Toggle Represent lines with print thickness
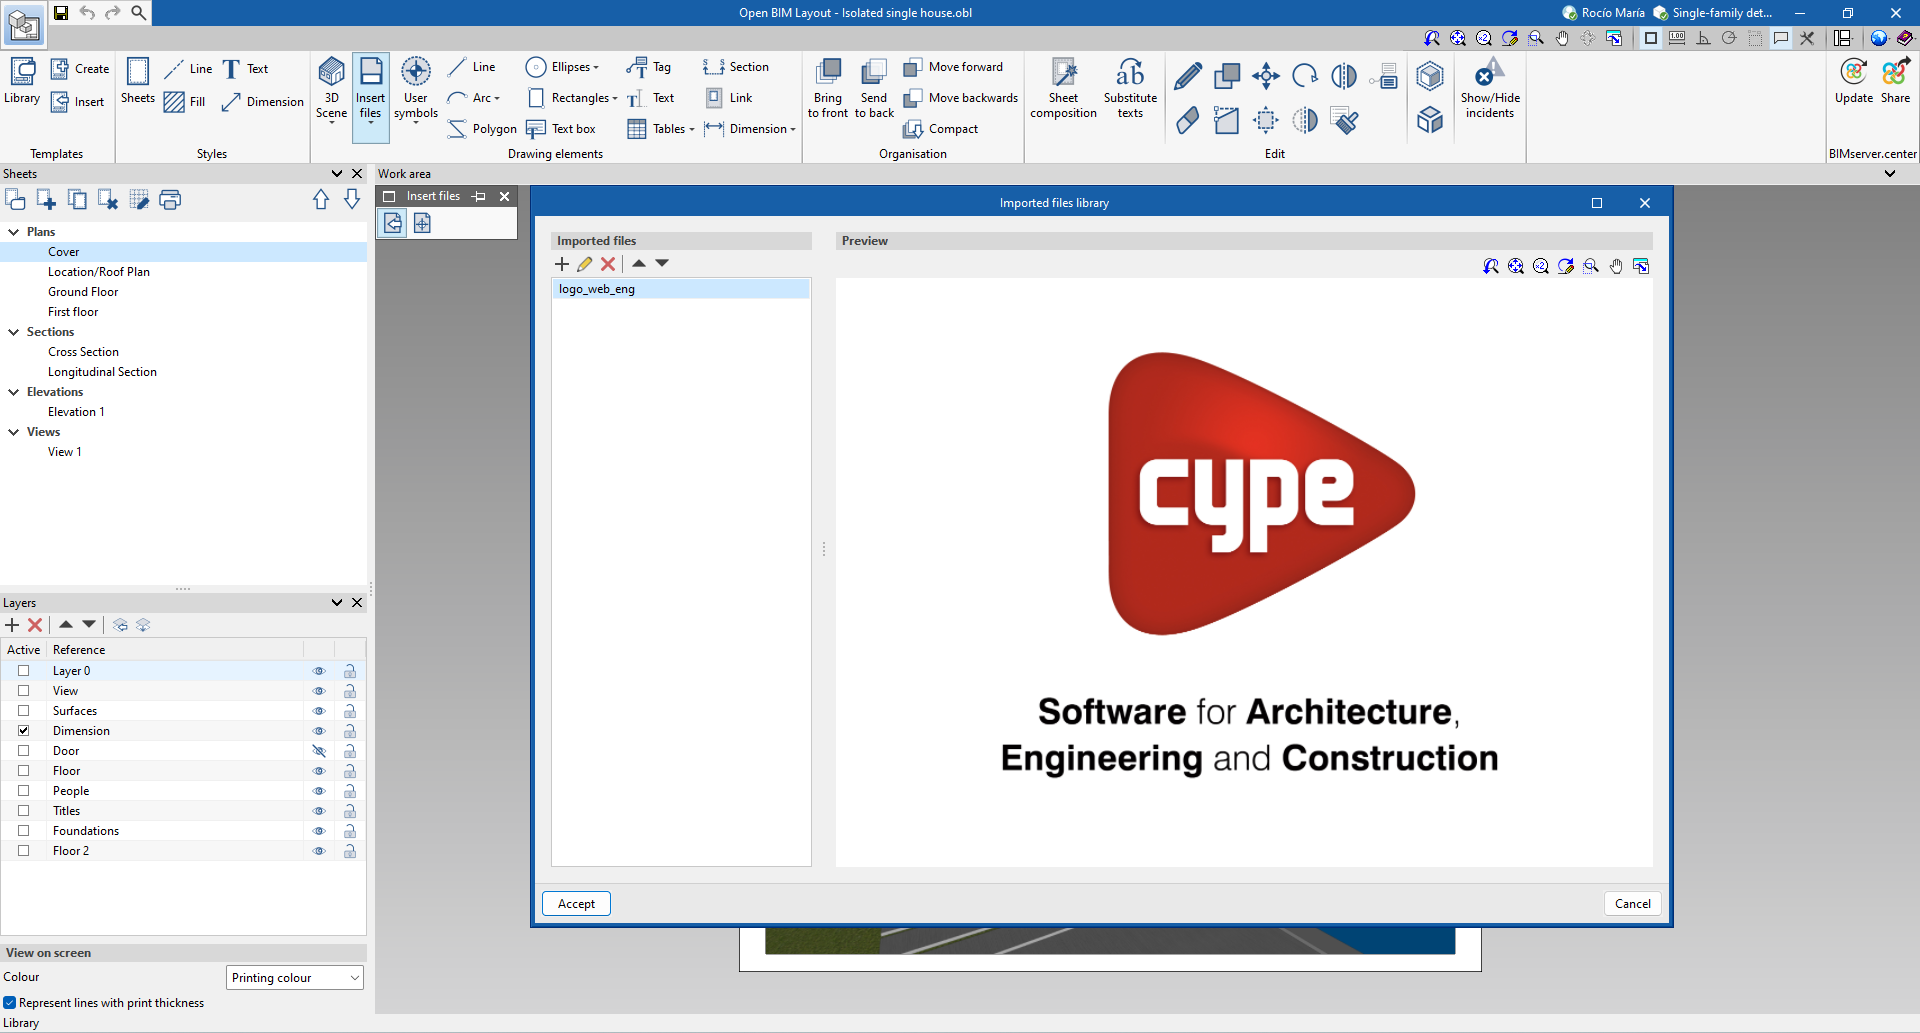Screen dimensions: 1920x1033 (10, 1003)
